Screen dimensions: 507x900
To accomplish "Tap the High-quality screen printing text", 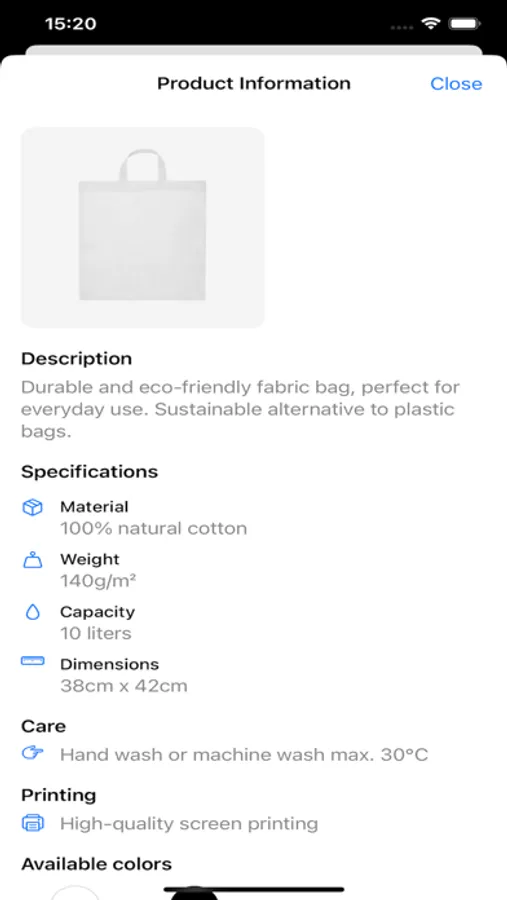I will pos(189,824).
